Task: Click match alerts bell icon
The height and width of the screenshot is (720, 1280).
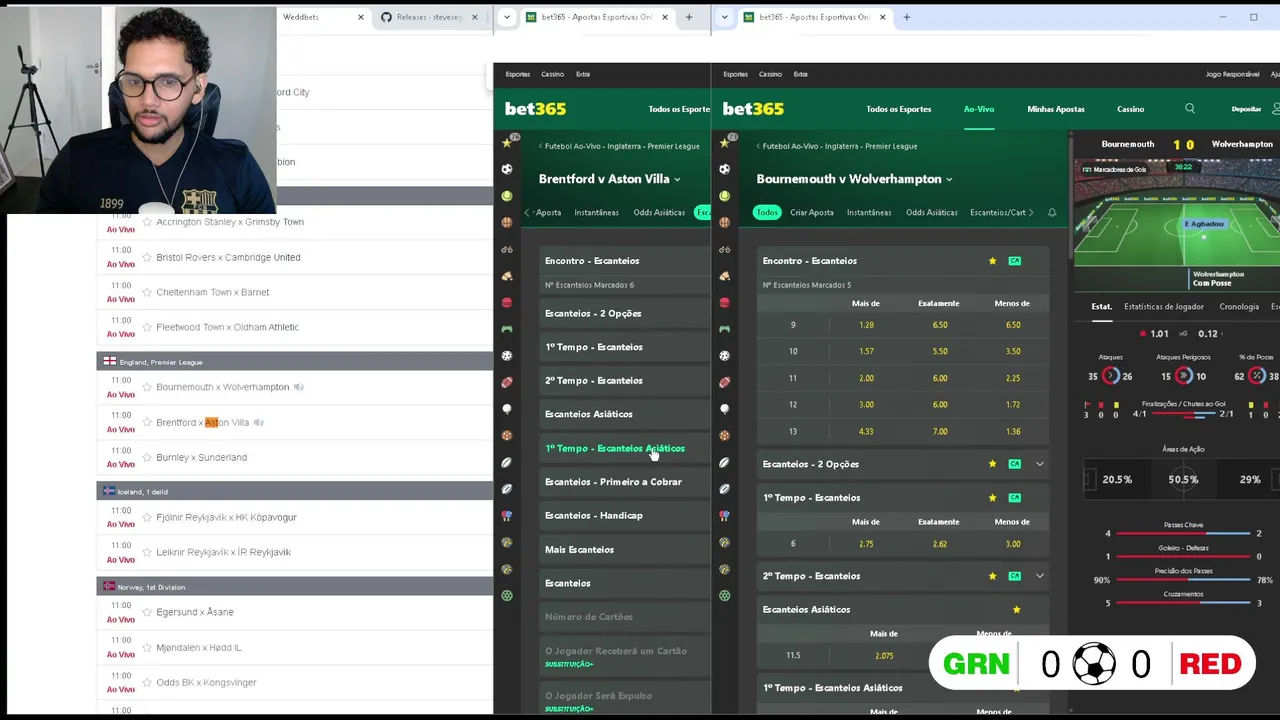Action: click(1052, 213)
